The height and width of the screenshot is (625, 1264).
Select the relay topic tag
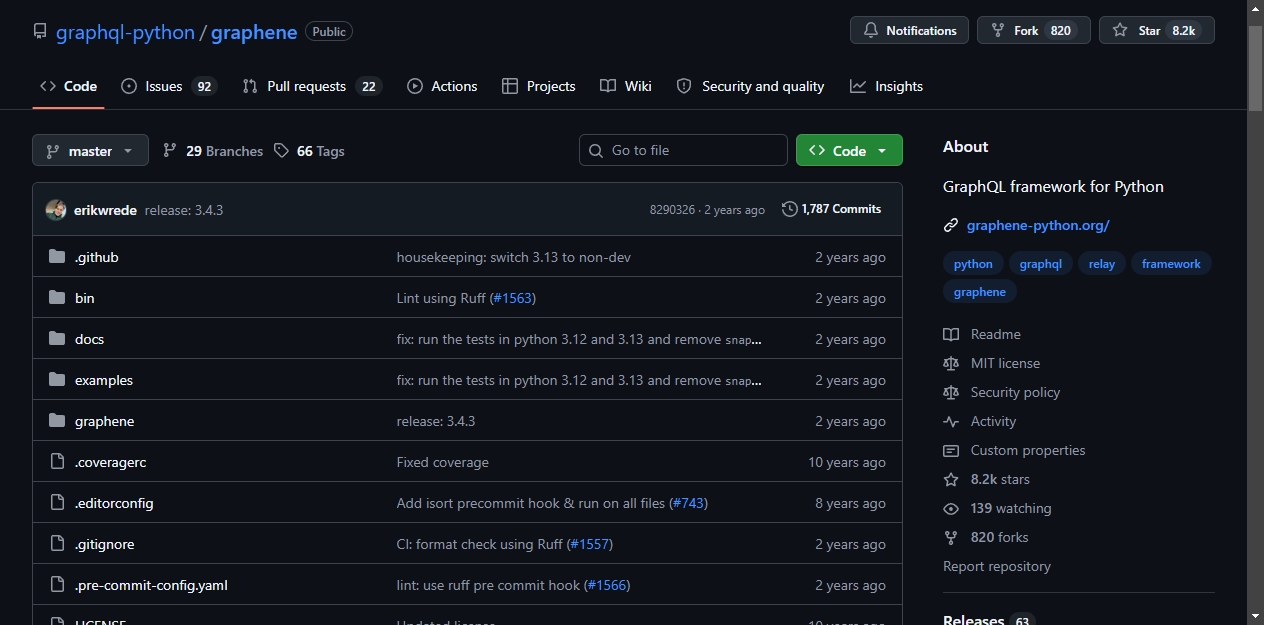tap(1102, 264)
